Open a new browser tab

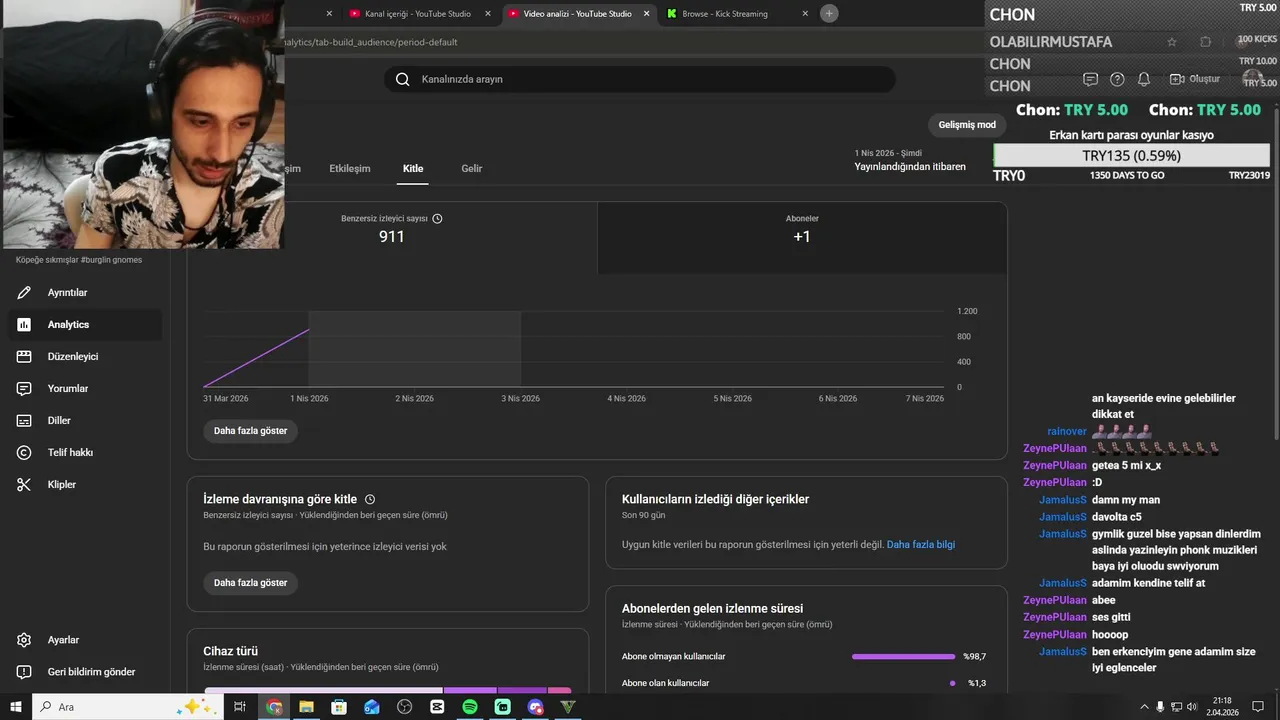coord(829,13)
